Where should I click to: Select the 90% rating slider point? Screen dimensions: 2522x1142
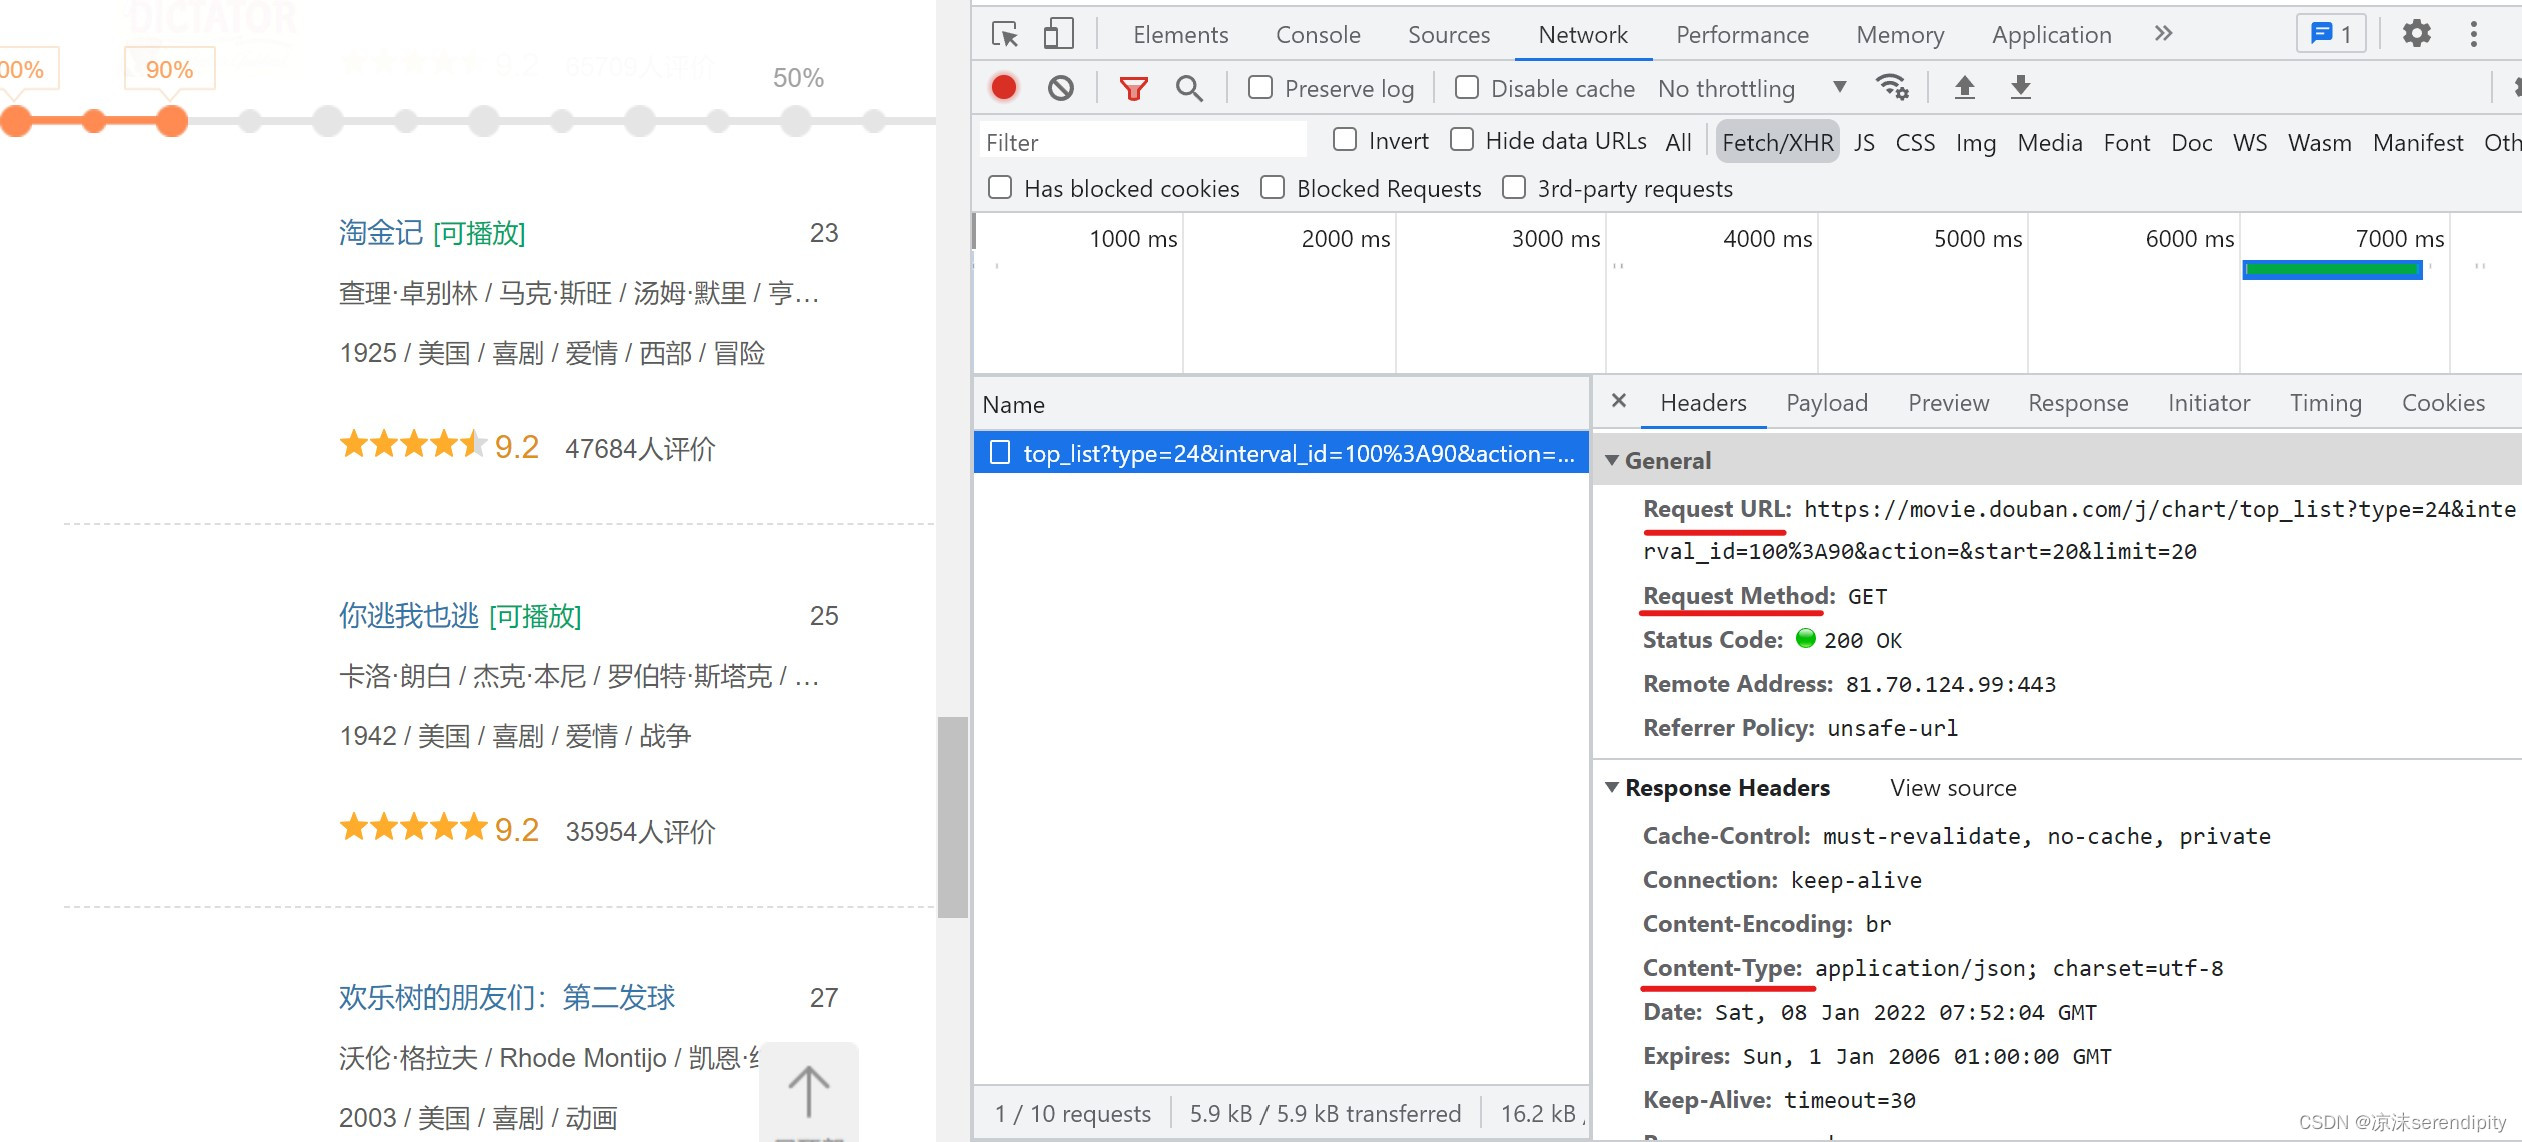point(172,121)
